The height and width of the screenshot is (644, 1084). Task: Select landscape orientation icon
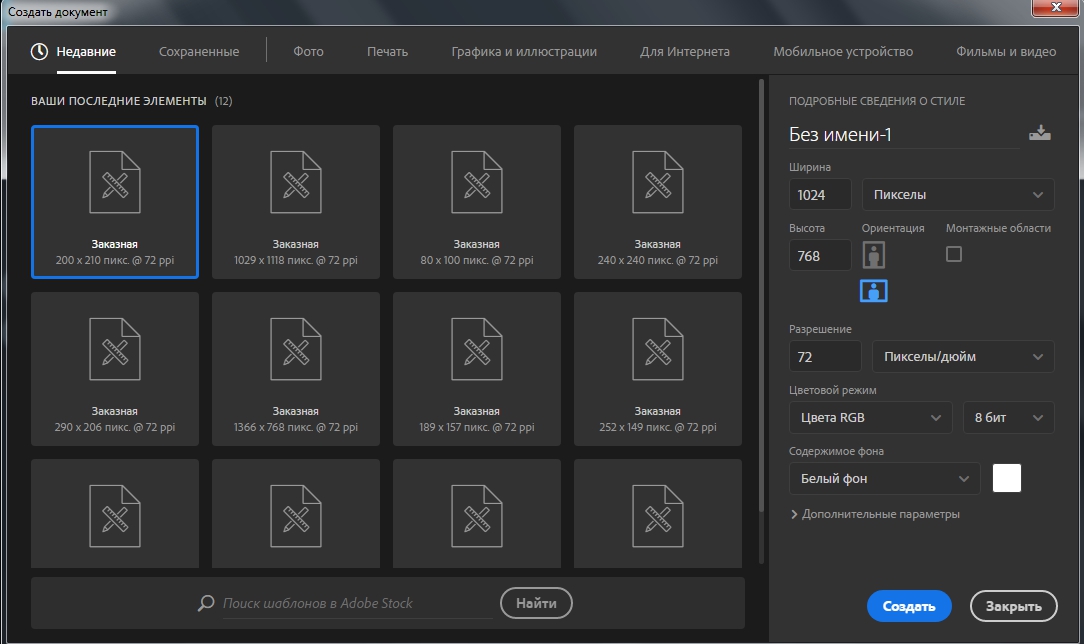874,291
